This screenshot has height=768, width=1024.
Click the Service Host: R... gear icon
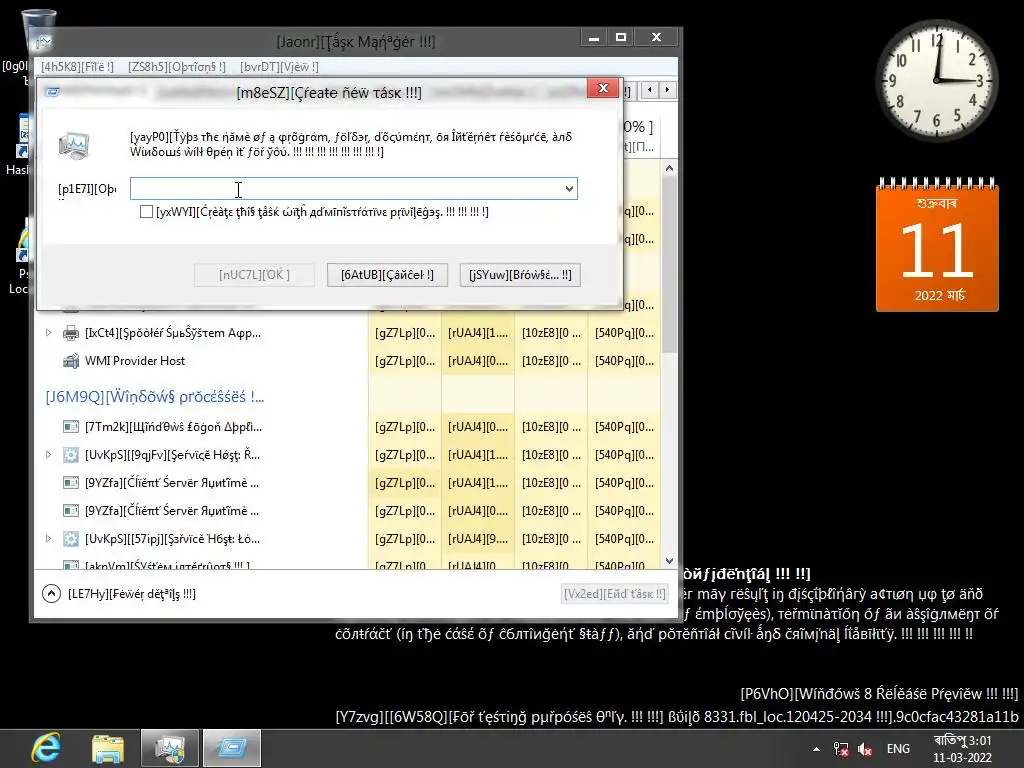pyautogui.click(x=71, y=455)
